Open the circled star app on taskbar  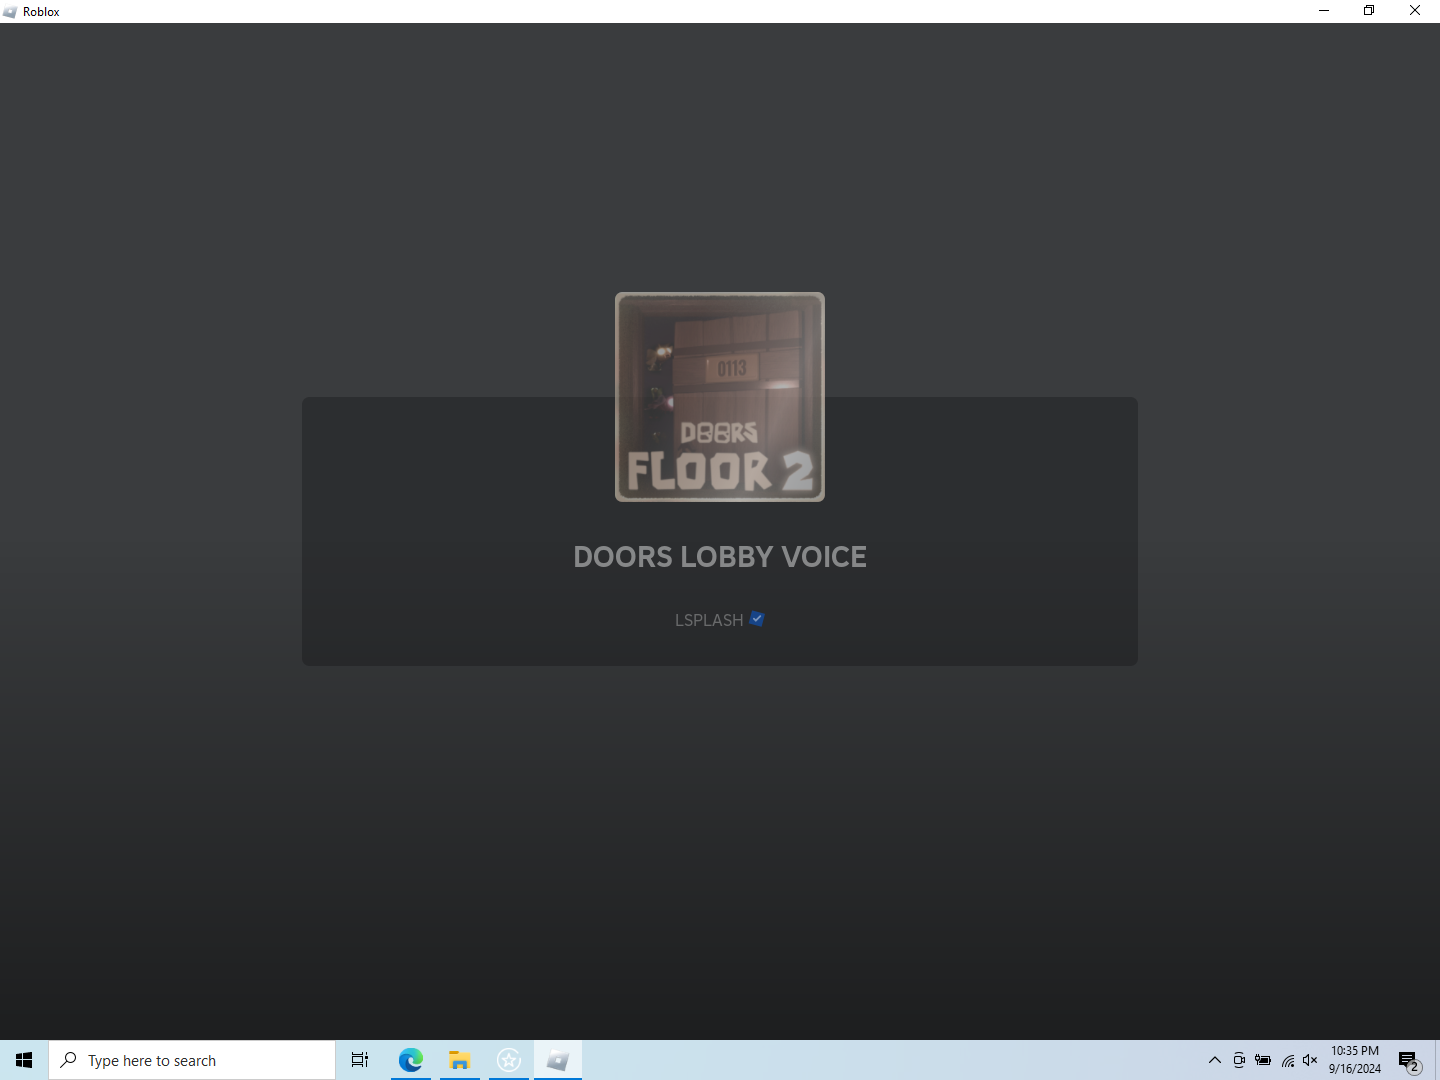pyautogui.click(x=509, y=1060)
